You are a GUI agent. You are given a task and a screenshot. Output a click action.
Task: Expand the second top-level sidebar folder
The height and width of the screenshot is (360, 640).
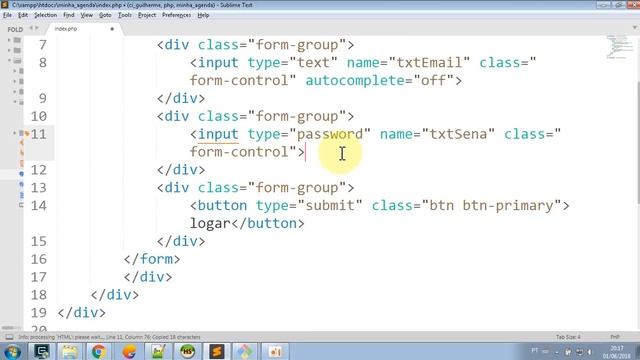click(9, 50)
